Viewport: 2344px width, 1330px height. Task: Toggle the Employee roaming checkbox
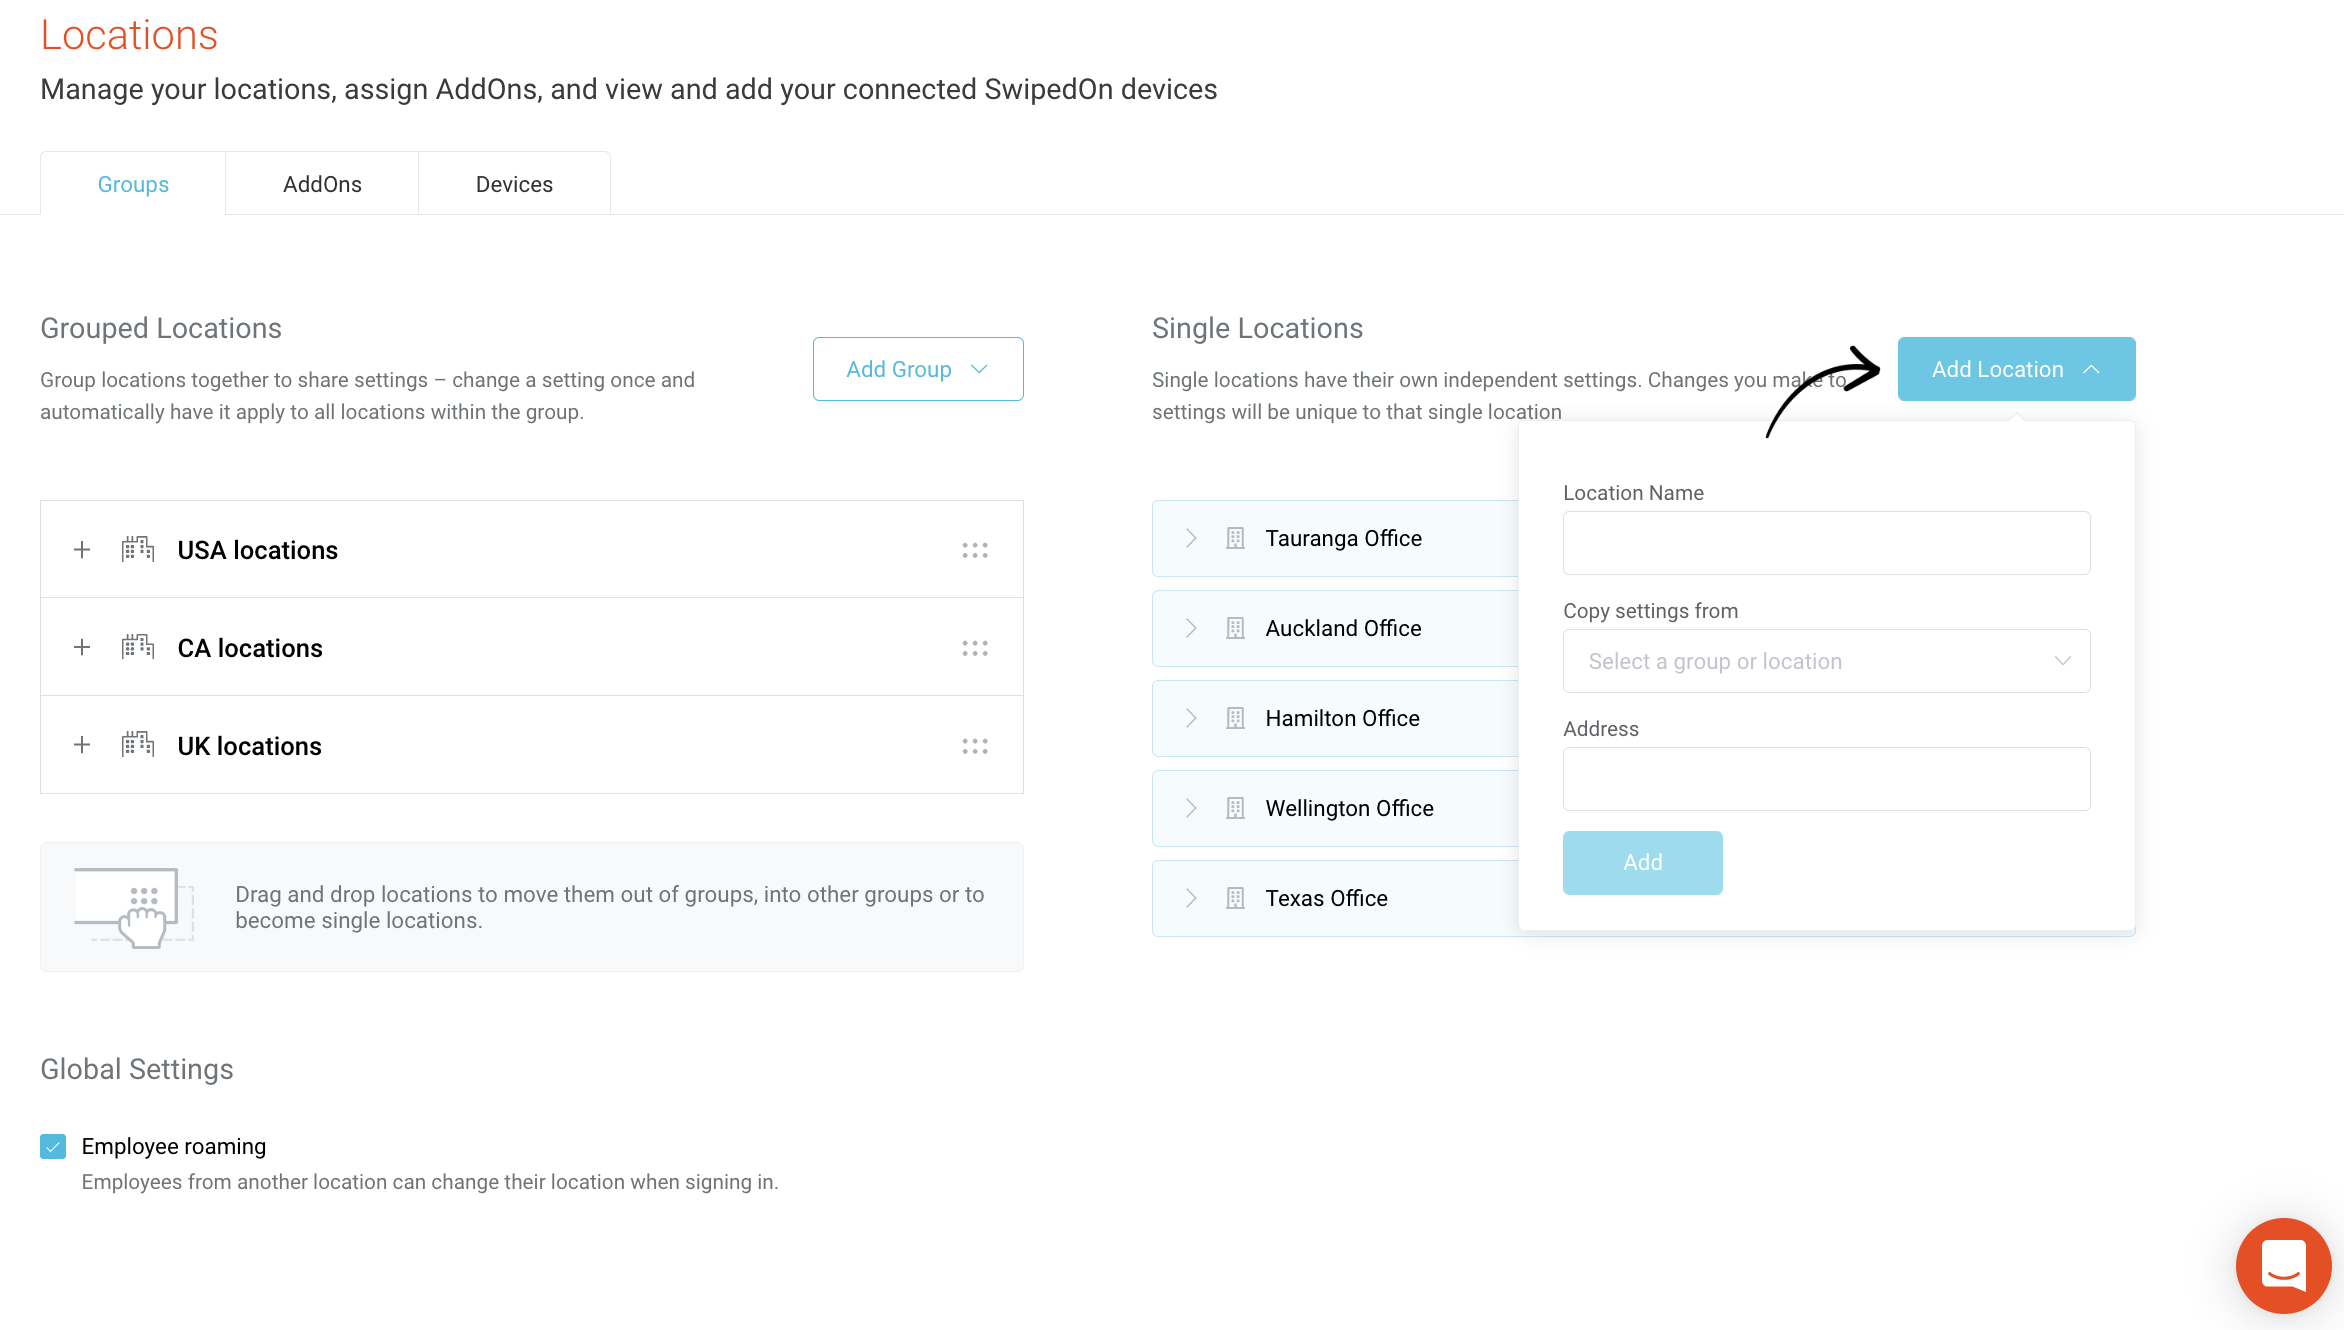(53, 1146)
